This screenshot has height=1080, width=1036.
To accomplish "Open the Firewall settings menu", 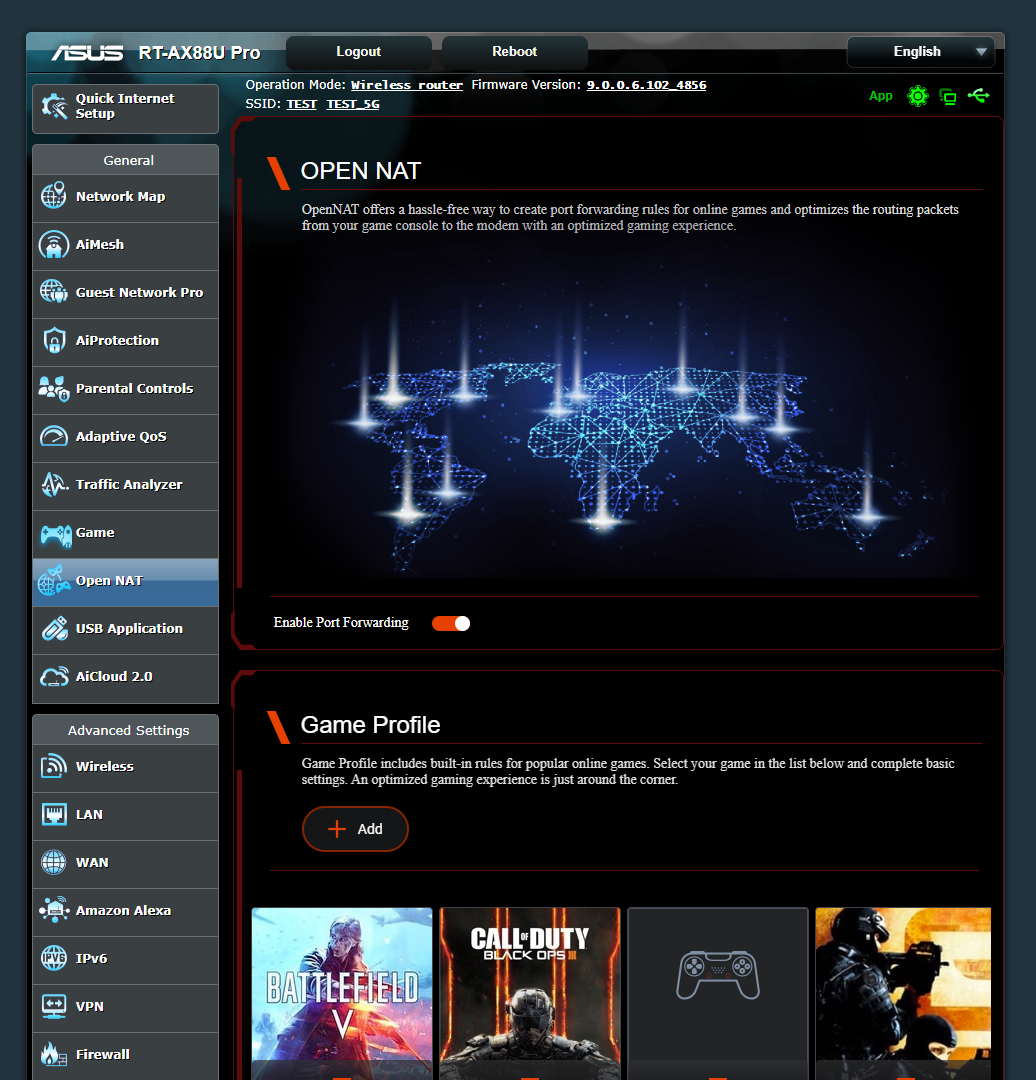I will tap(125, 1056).
